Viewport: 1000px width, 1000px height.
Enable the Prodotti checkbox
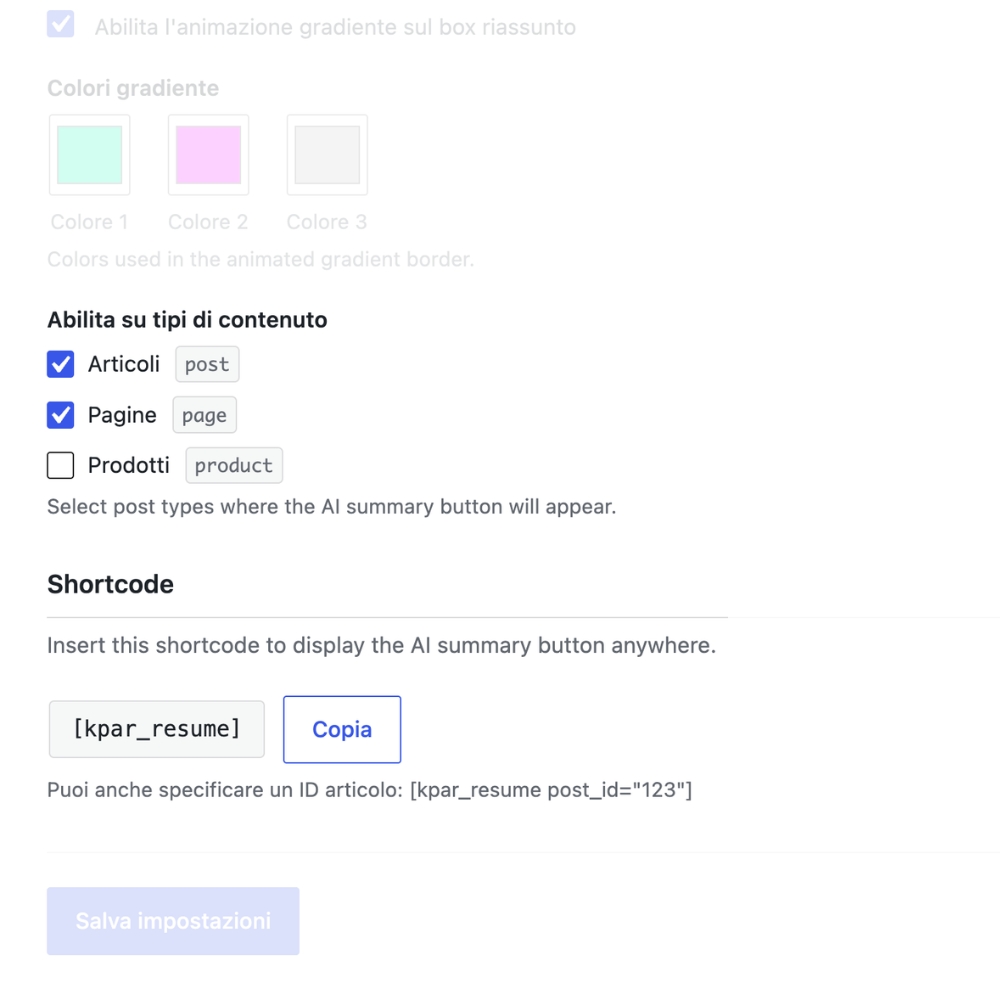coord(61,466)
